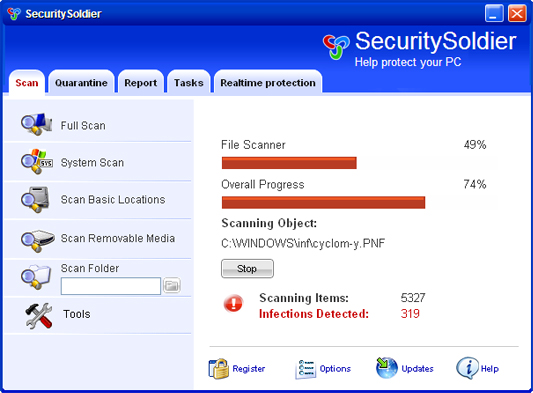The width and height of the screenshot is (533, 393).
Task: Go to the Tasks tab
Action: coord(189,82)
